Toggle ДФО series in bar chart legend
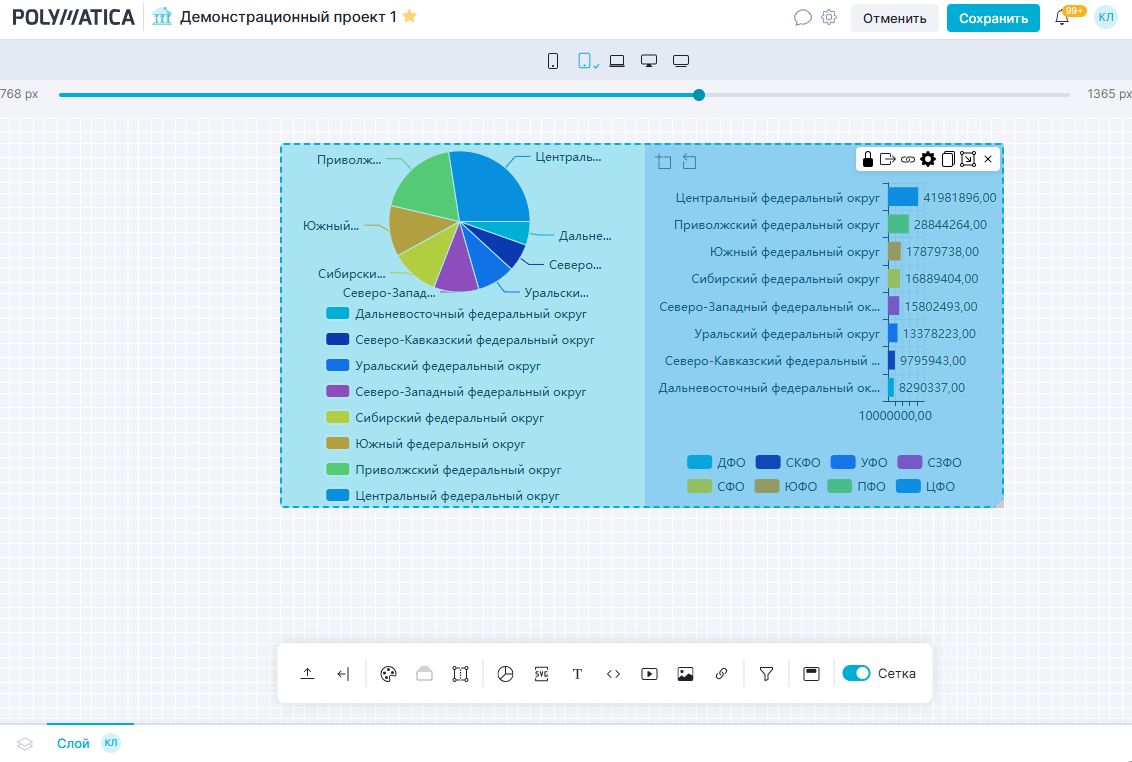1132x762 pixels. click(x=714, y=463)
